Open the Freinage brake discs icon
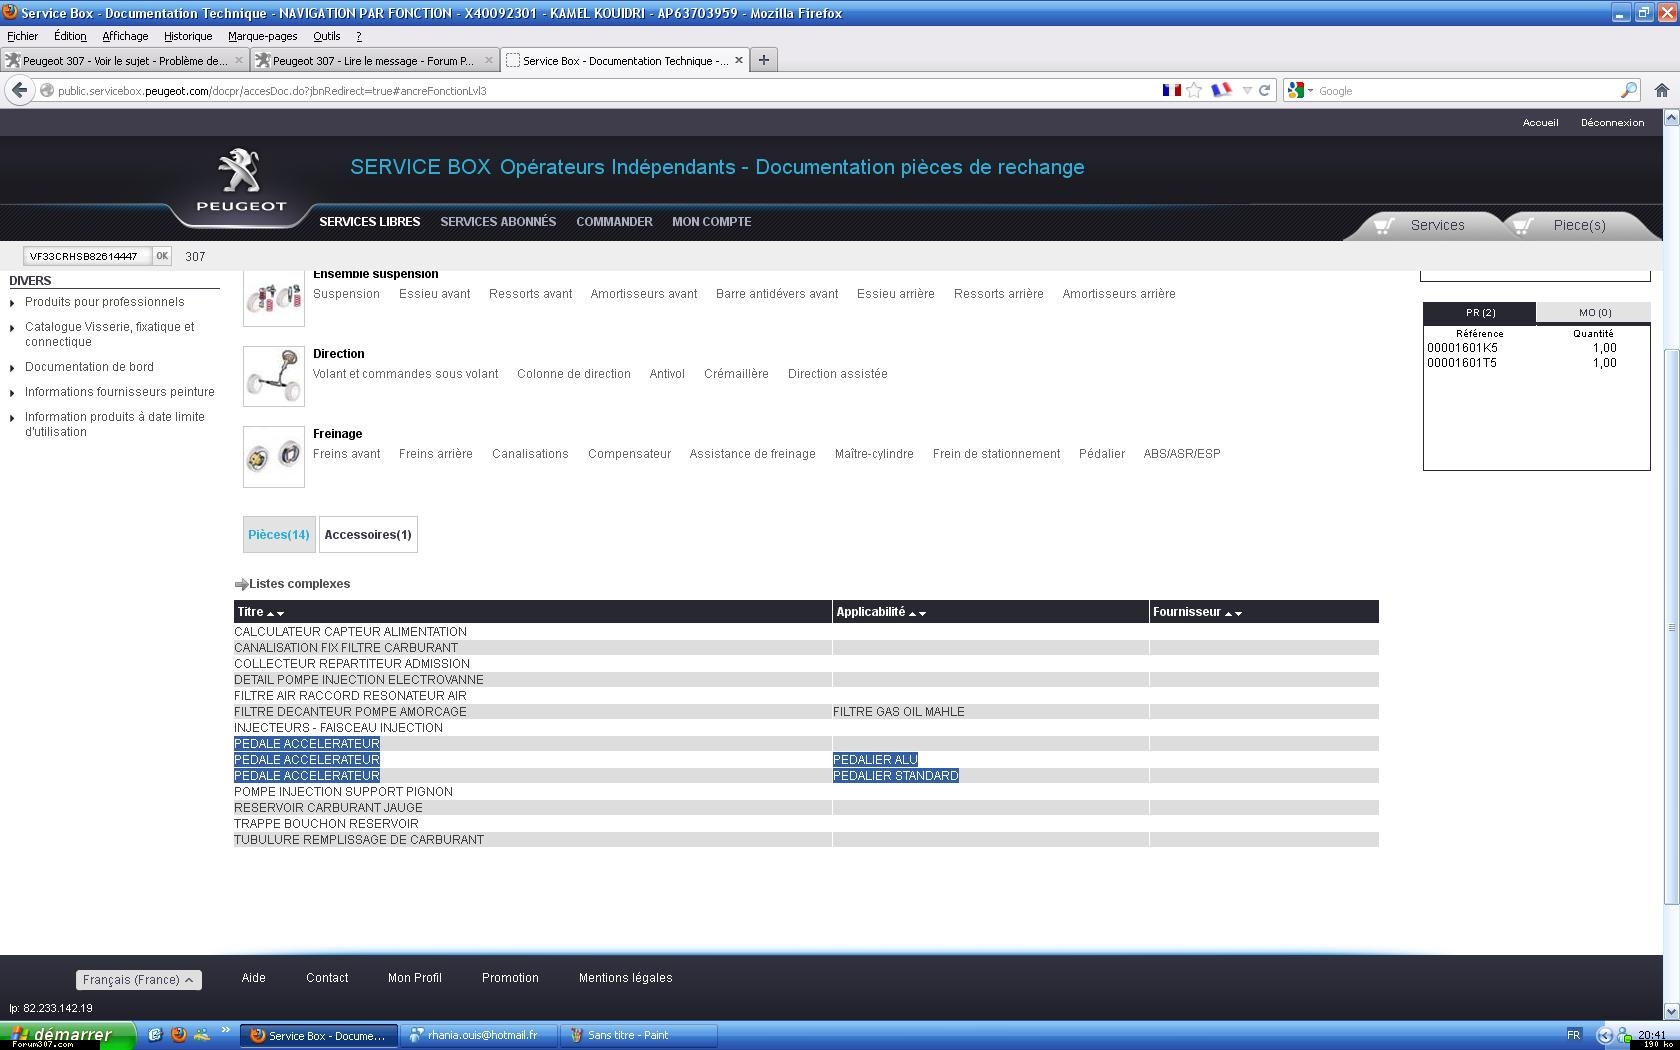1680x1050 pixels. coord(273,457)
